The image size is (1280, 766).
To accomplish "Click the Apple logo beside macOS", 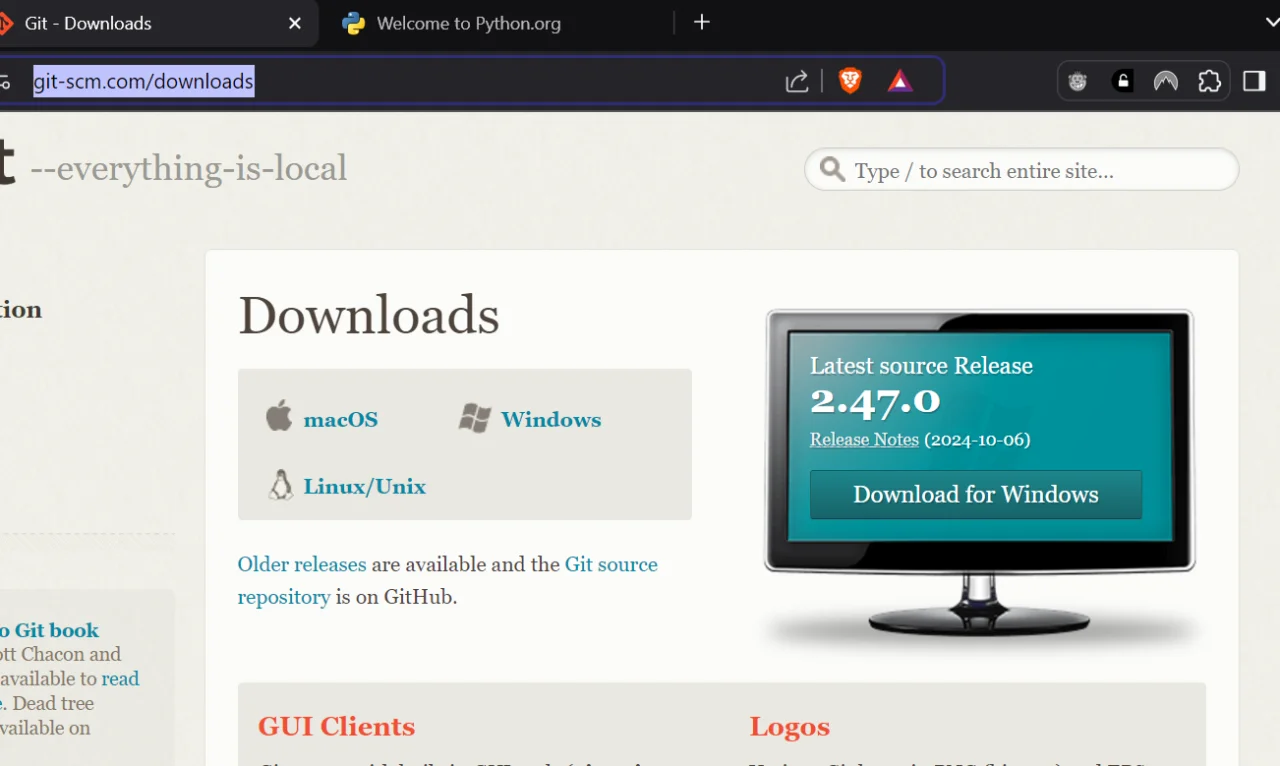I will tap(279, 415).
